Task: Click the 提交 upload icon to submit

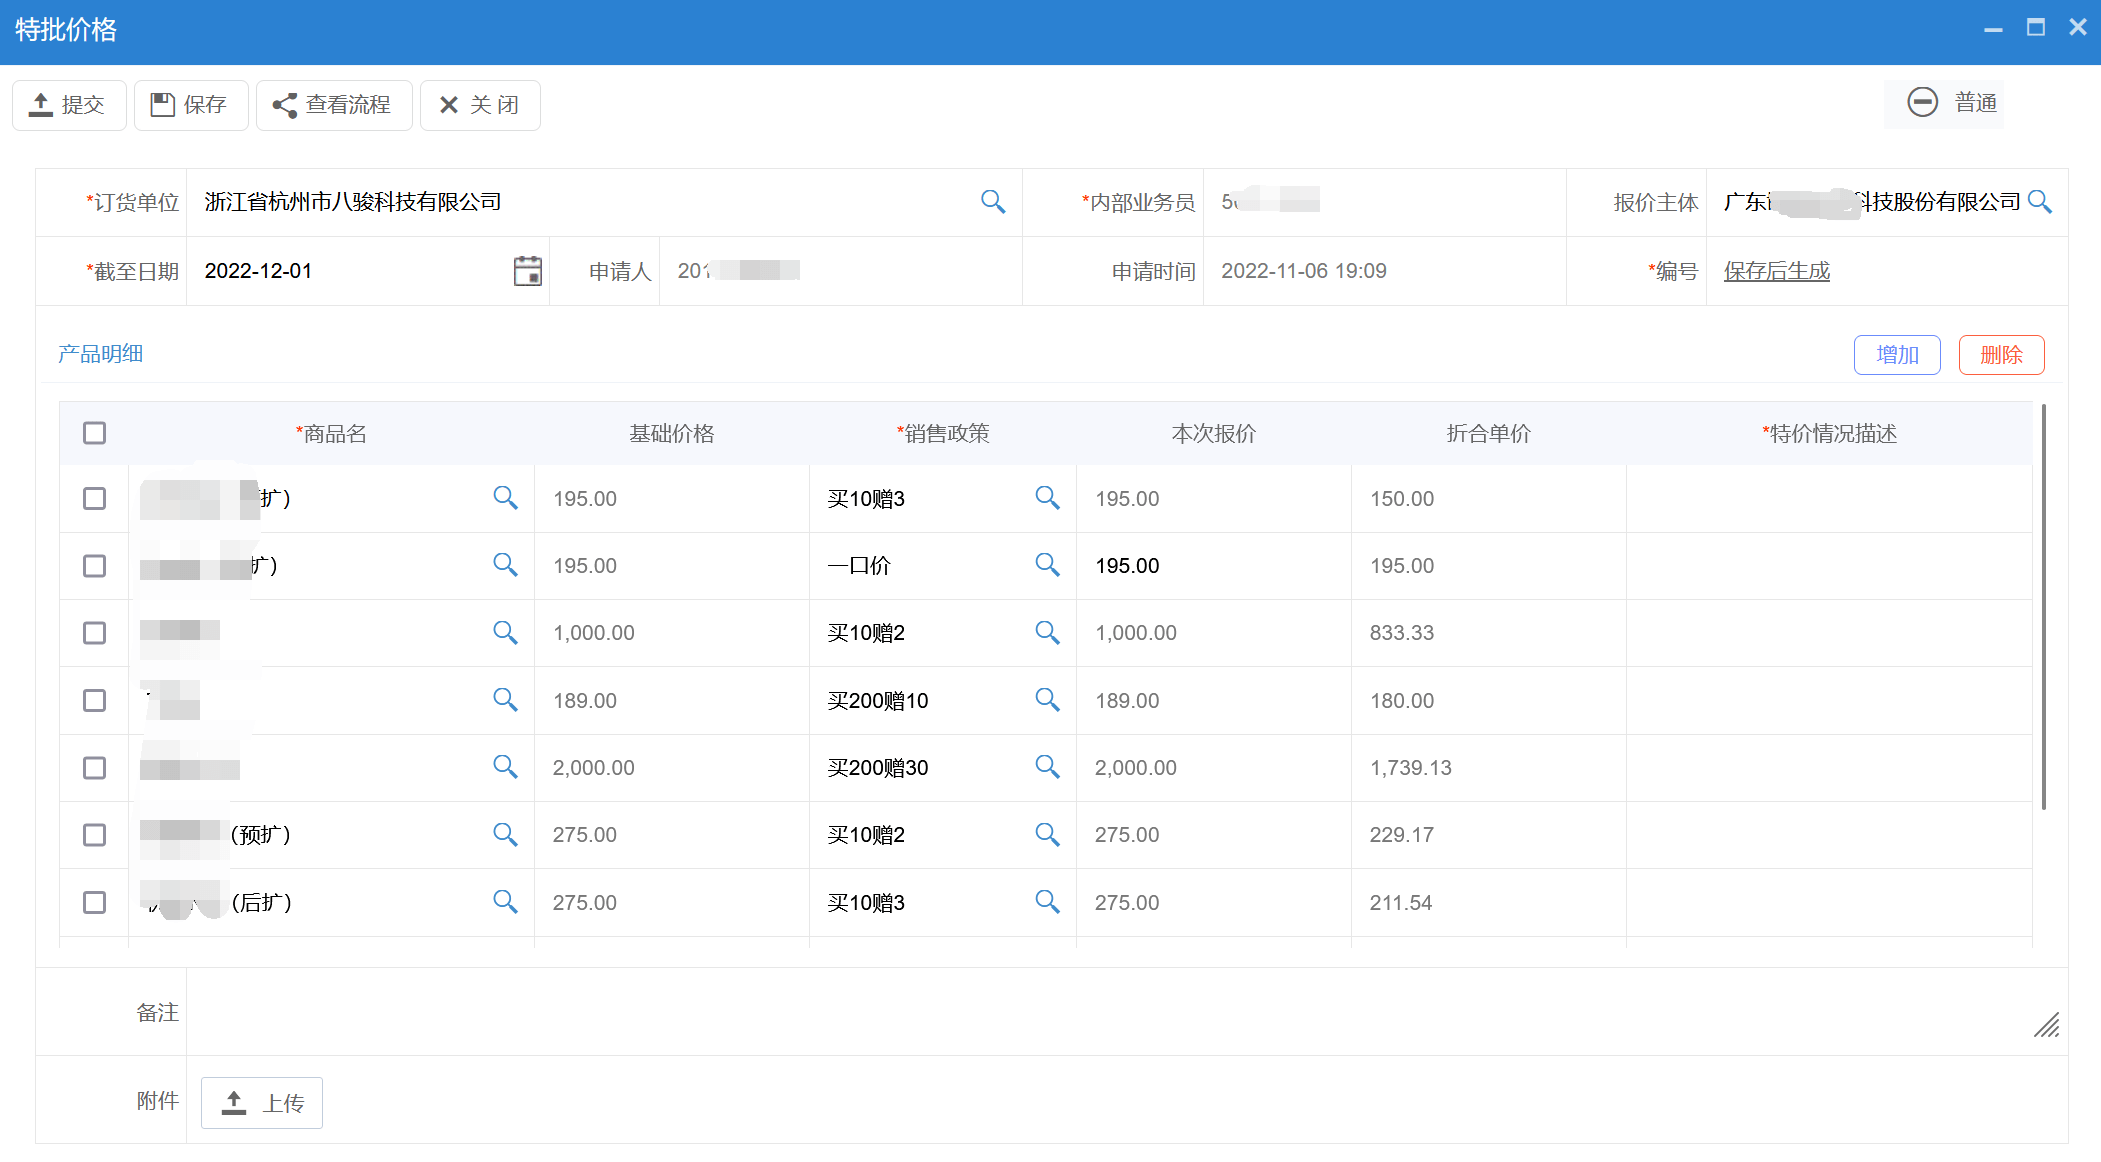Action: pos(41,104)
